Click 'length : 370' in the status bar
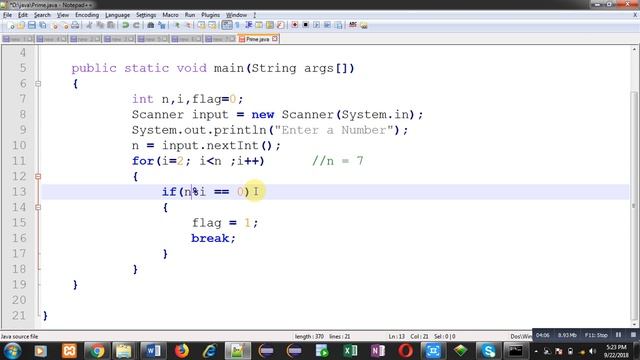Screen dimensions: 640x360 [309, 337]
